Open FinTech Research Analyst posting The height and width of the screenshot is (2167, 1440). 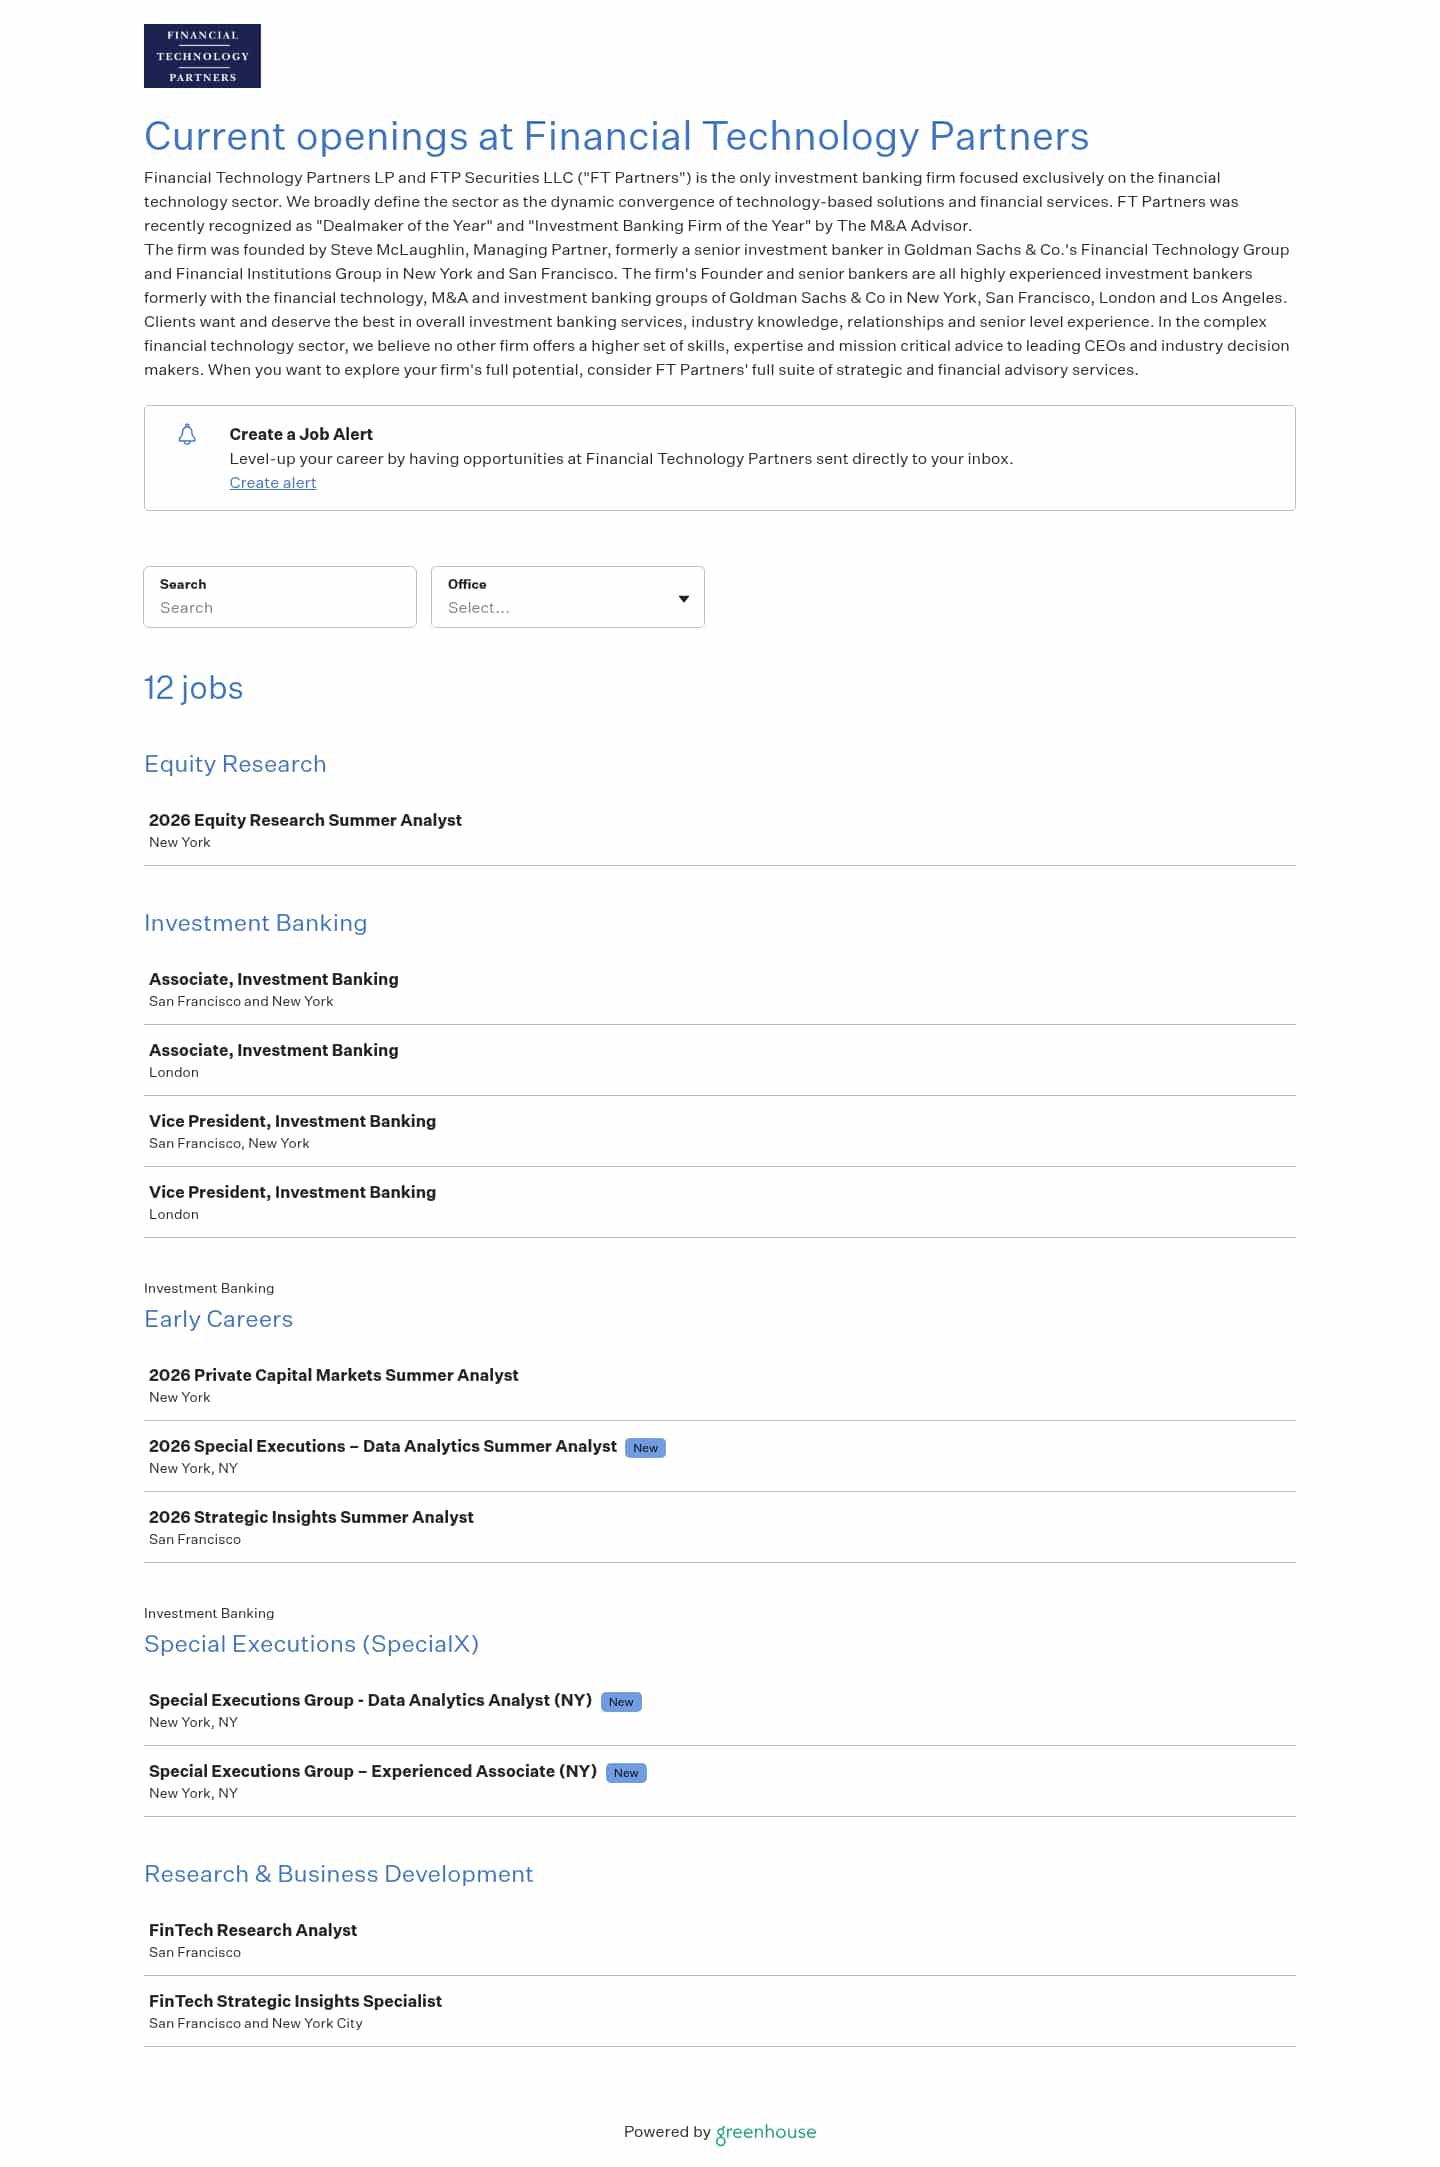(253, 1930)
